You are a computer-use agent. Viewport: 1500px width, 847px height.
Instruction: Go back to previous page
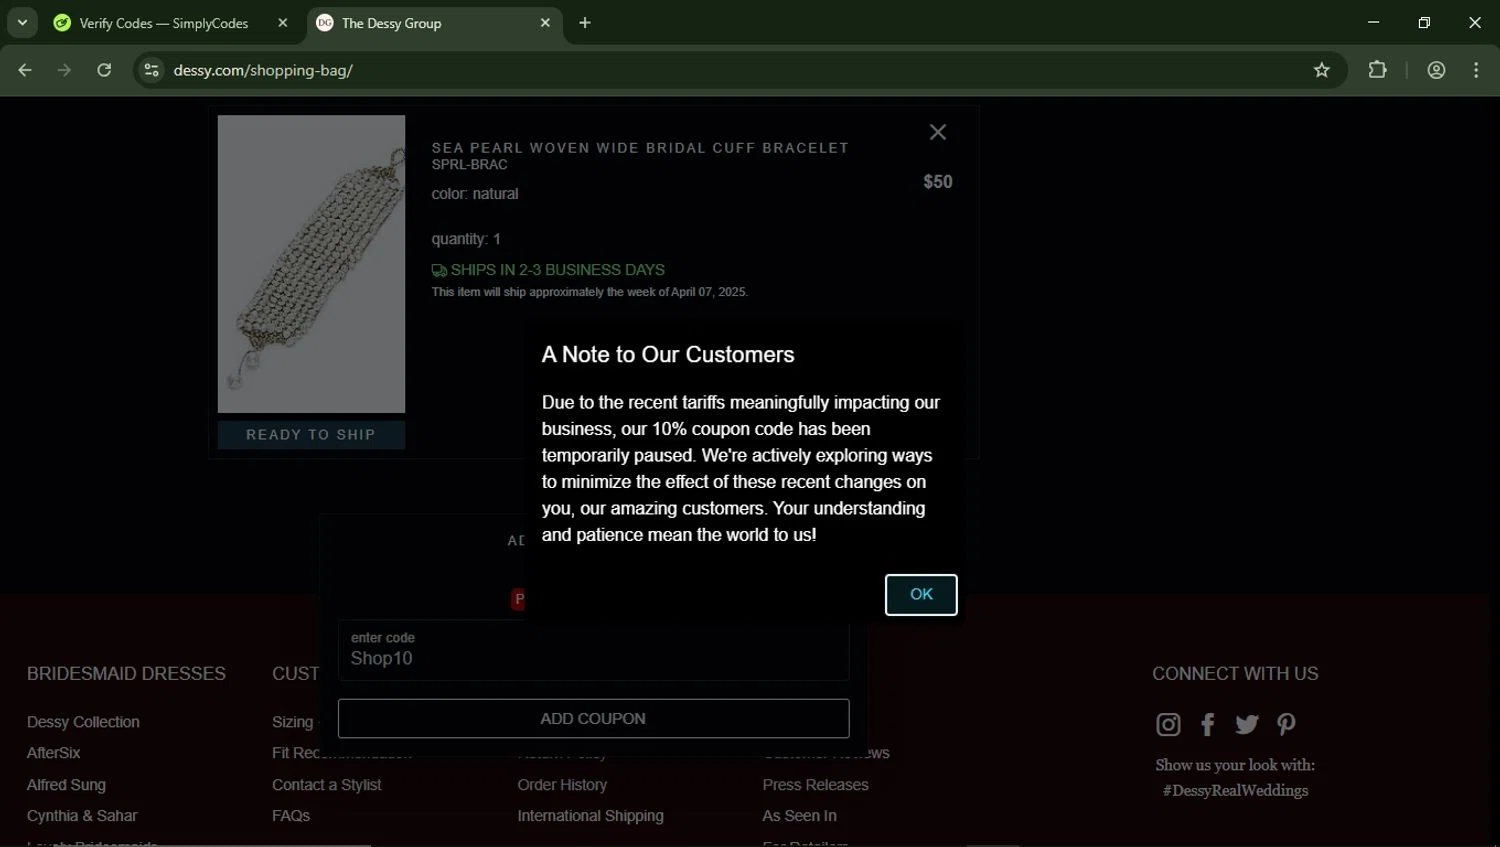tap(25, 70)
